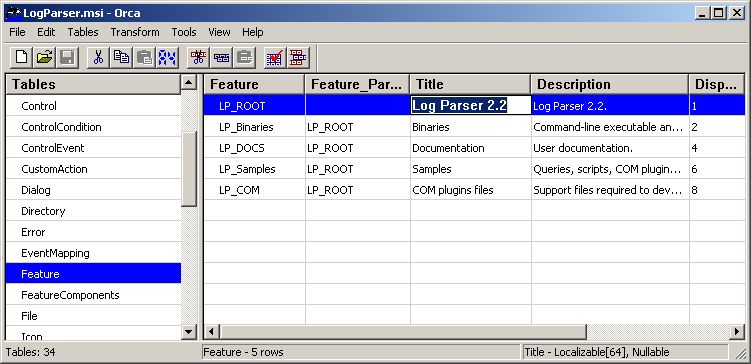The width and height of the screenshot is (751, 364).
Task: Click the 'User documentation.' description cell
Action: tap(610, 148)
